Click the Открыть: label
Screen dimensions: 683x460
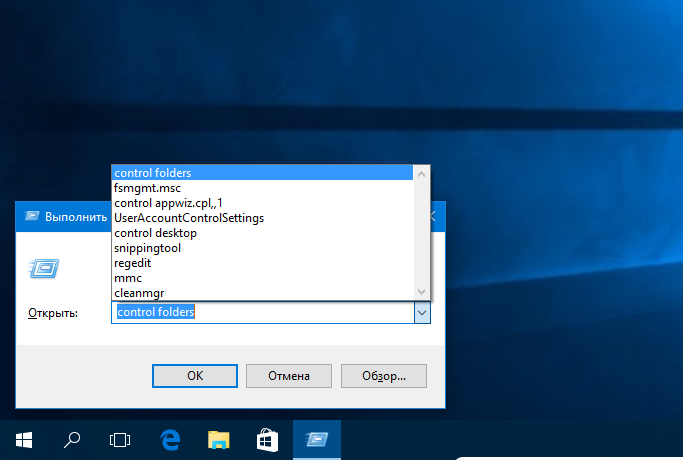coord(53,313)
